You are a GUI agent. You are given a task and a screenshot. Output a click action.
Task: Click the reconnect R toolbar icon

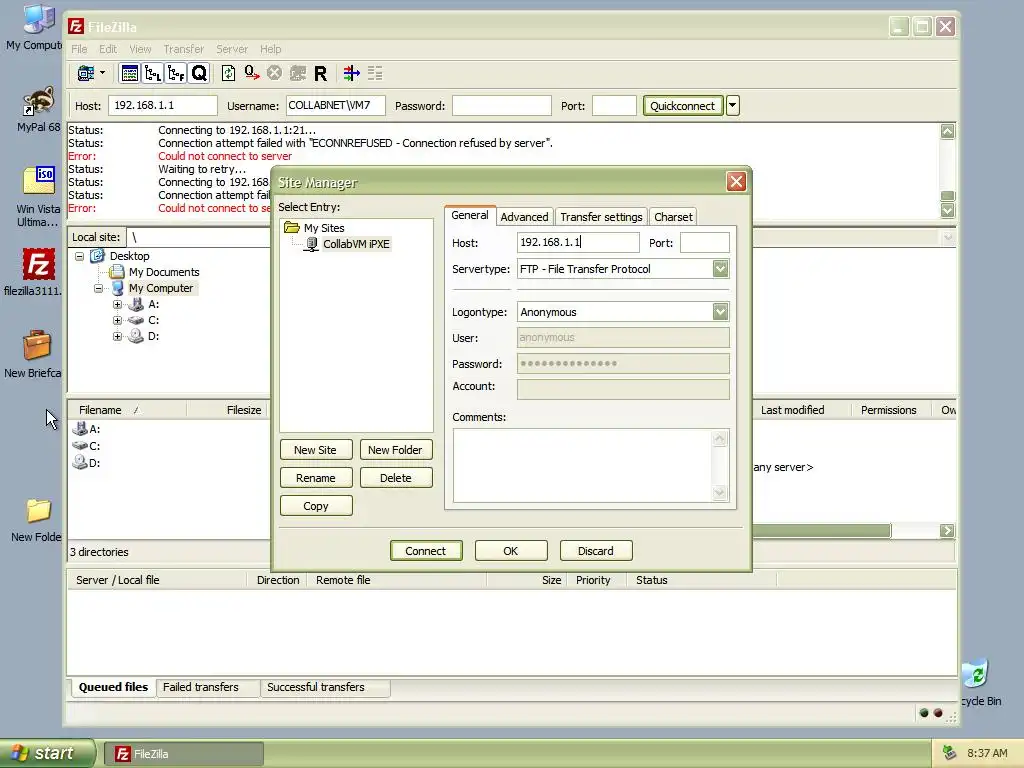(320, 73)
